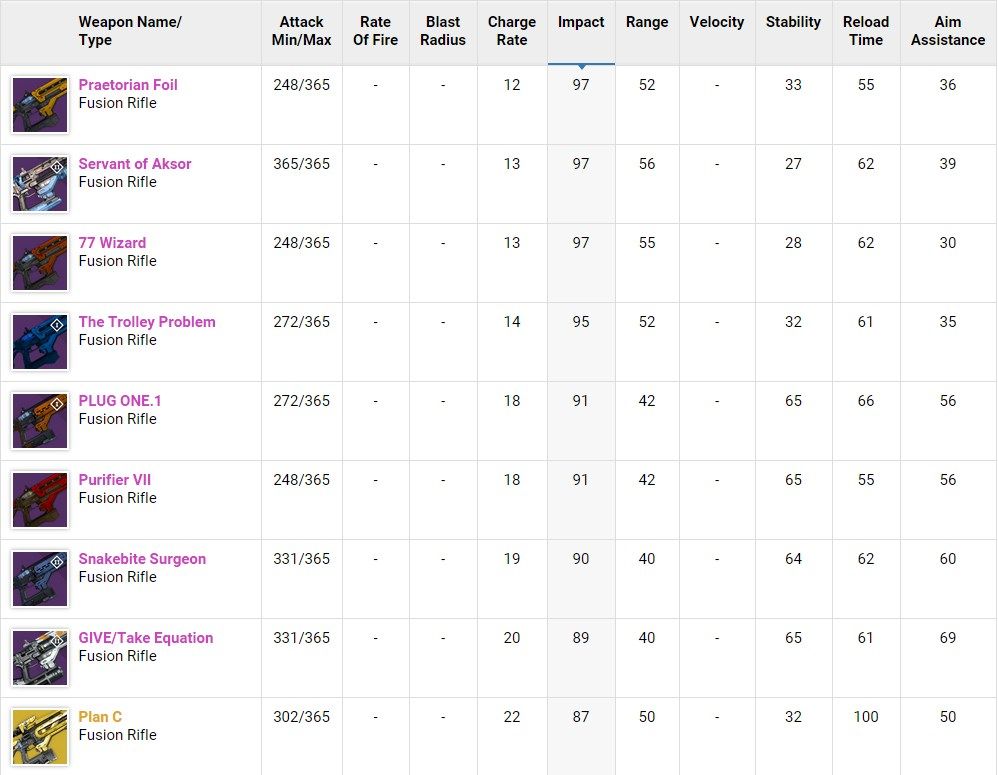Screen dimensions: 998x775
Task: Sort by Reload Time column header
Action: [866, 31]
